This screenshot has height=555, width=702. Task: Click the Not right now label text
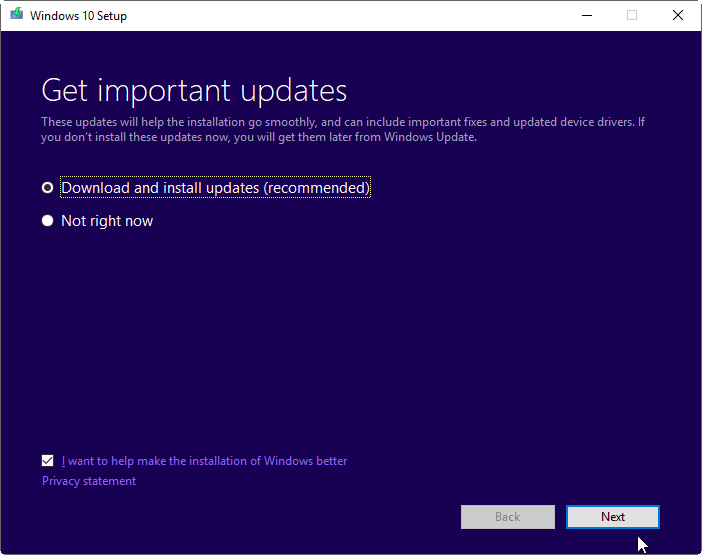click(107, 221)
